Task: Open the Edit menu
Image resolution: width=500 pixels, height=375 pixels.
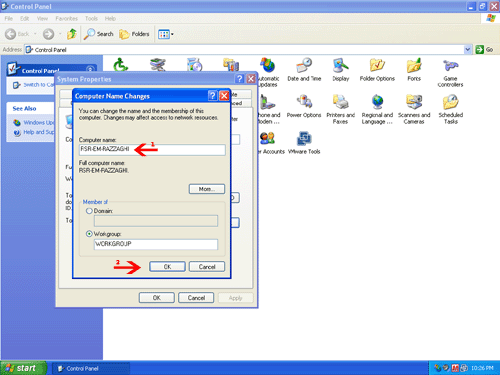Action: click(24, 18)
